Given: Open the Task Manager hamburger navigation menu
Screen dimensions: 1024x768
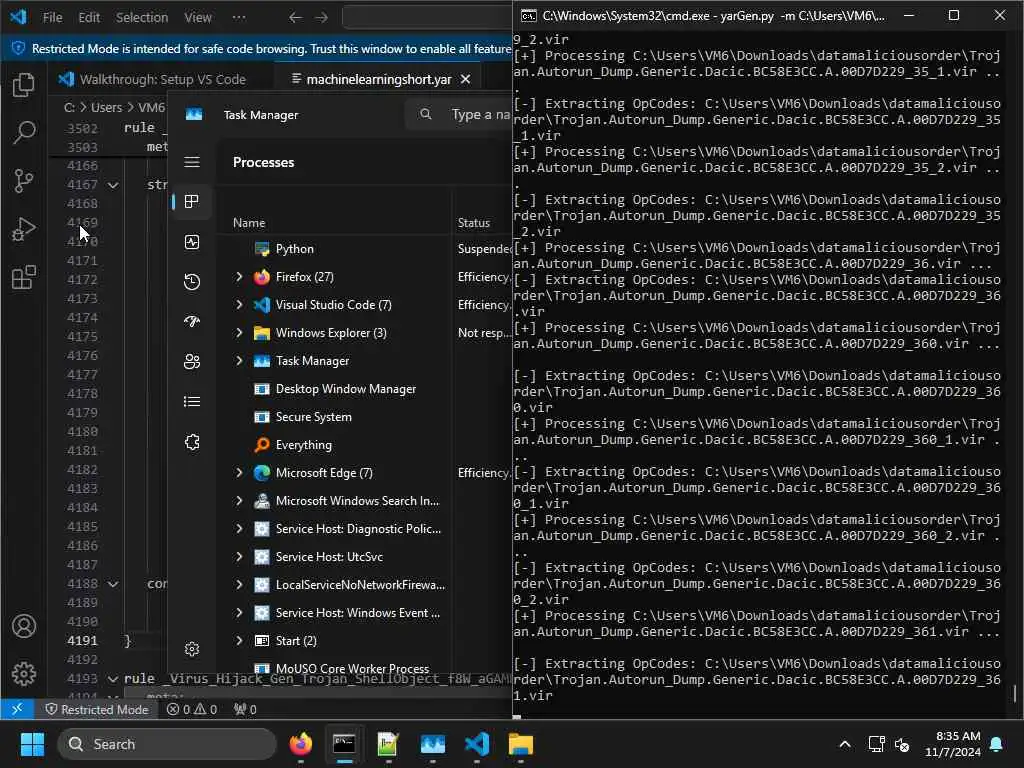Looking at the screenshot, I should tap(191, 162).
